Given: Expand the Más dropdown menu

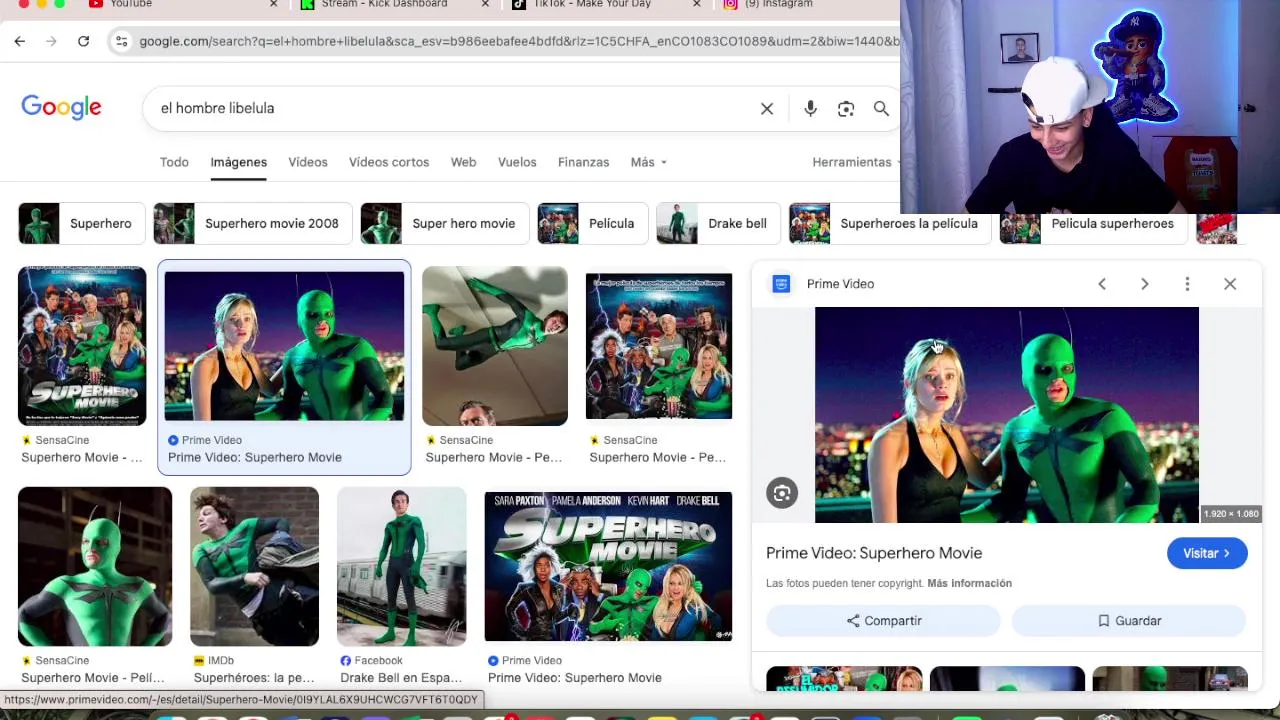Looking at the screenshot, I should [x=648, y=162].
